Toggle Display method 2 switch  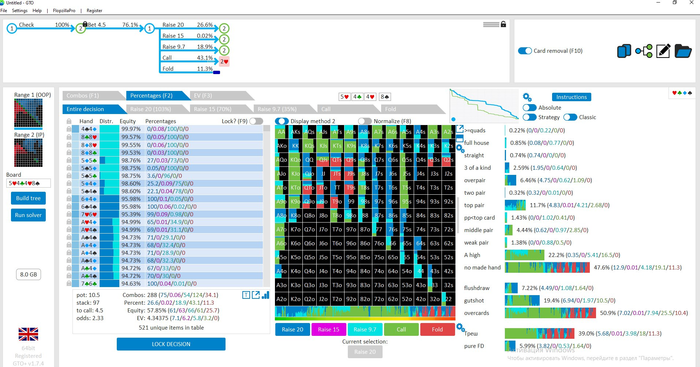tap(281, 121)
